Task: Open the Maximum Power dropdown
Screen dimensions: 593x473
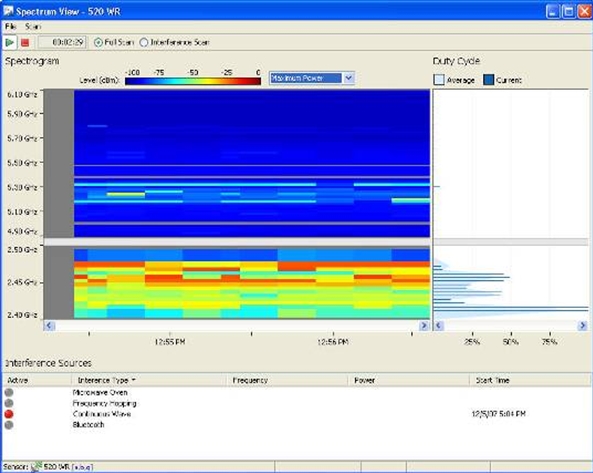Action: (349, 78)
